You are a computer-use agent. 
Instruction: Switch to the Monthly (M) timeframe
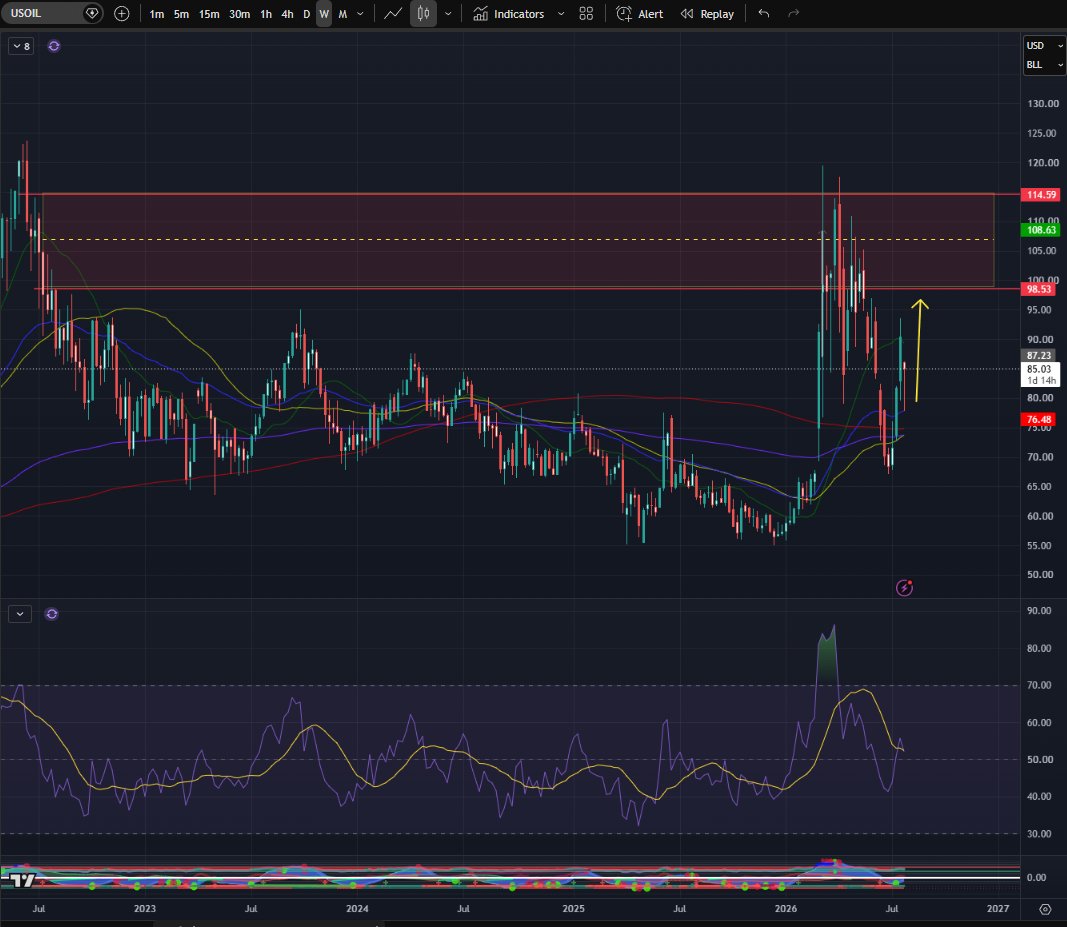(x=342, y=14)
